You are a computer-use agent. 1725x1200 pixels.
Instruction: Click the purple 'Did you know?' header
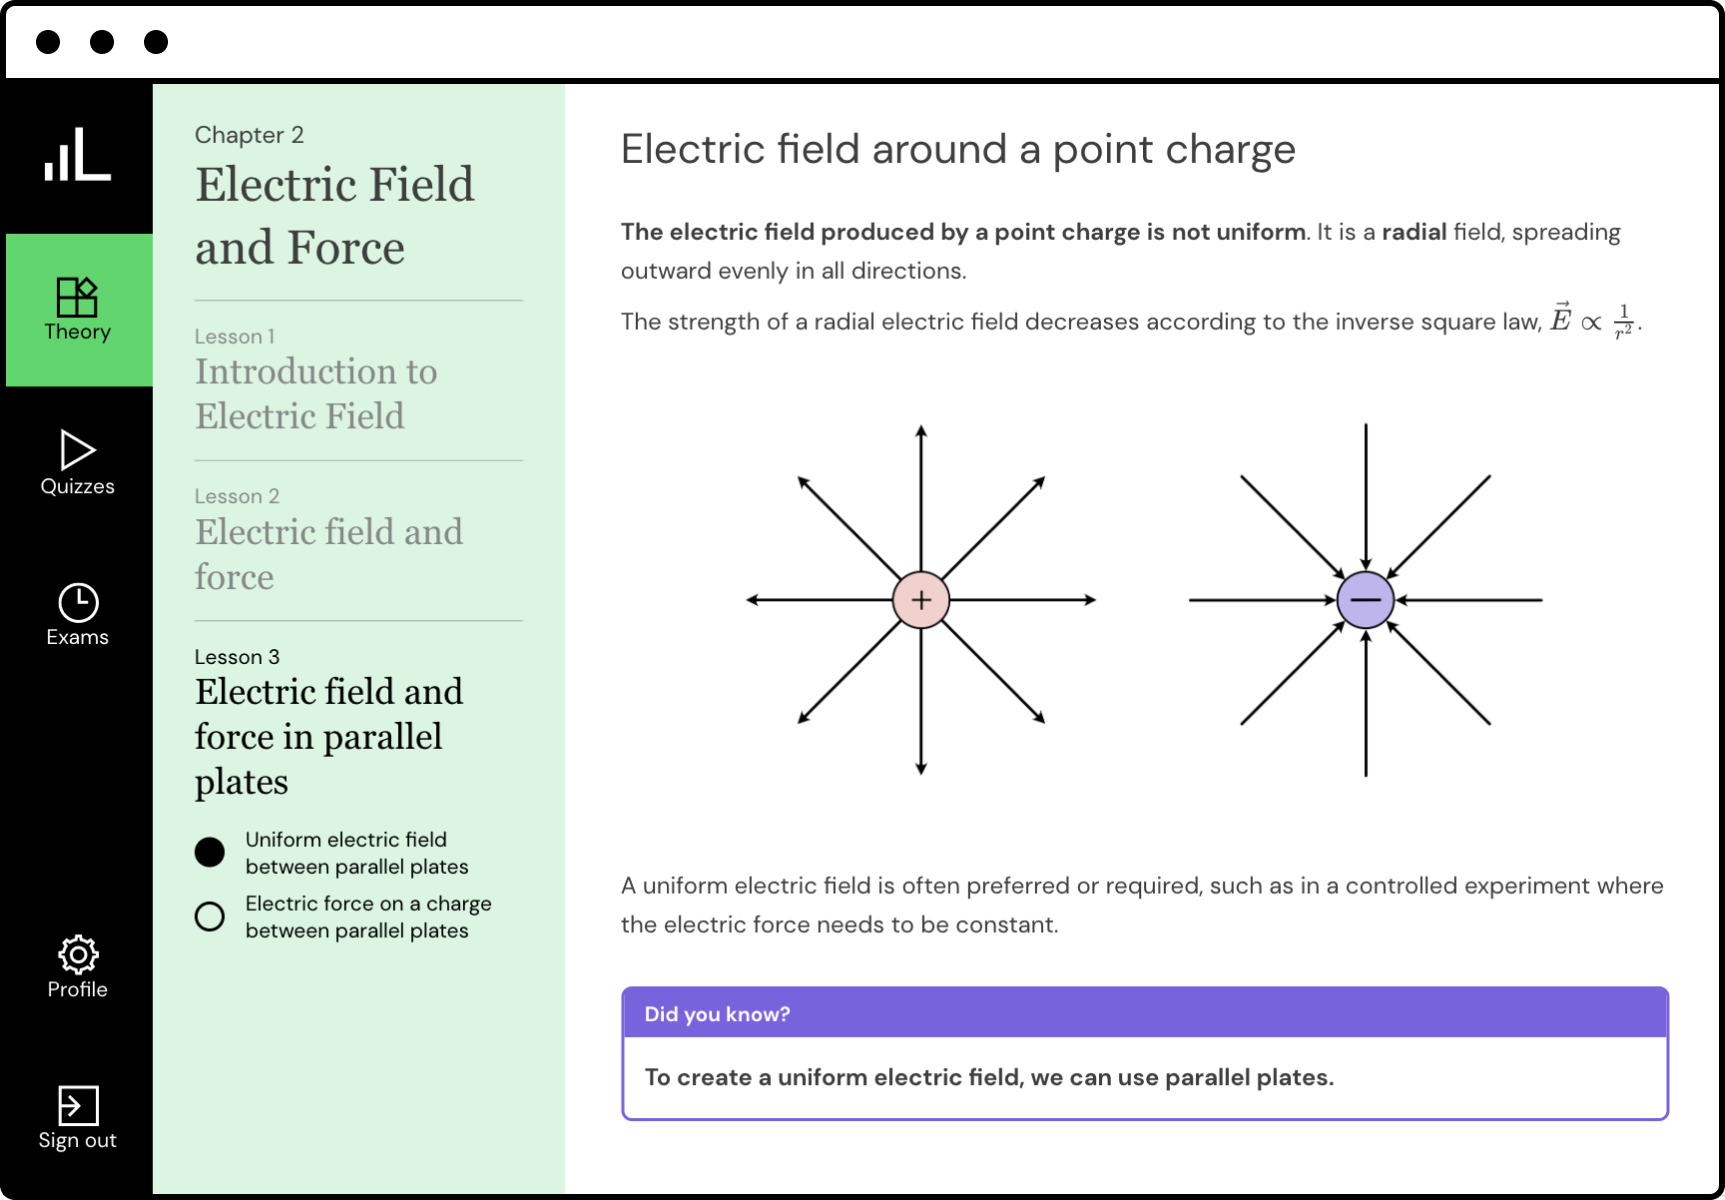1144,1014
